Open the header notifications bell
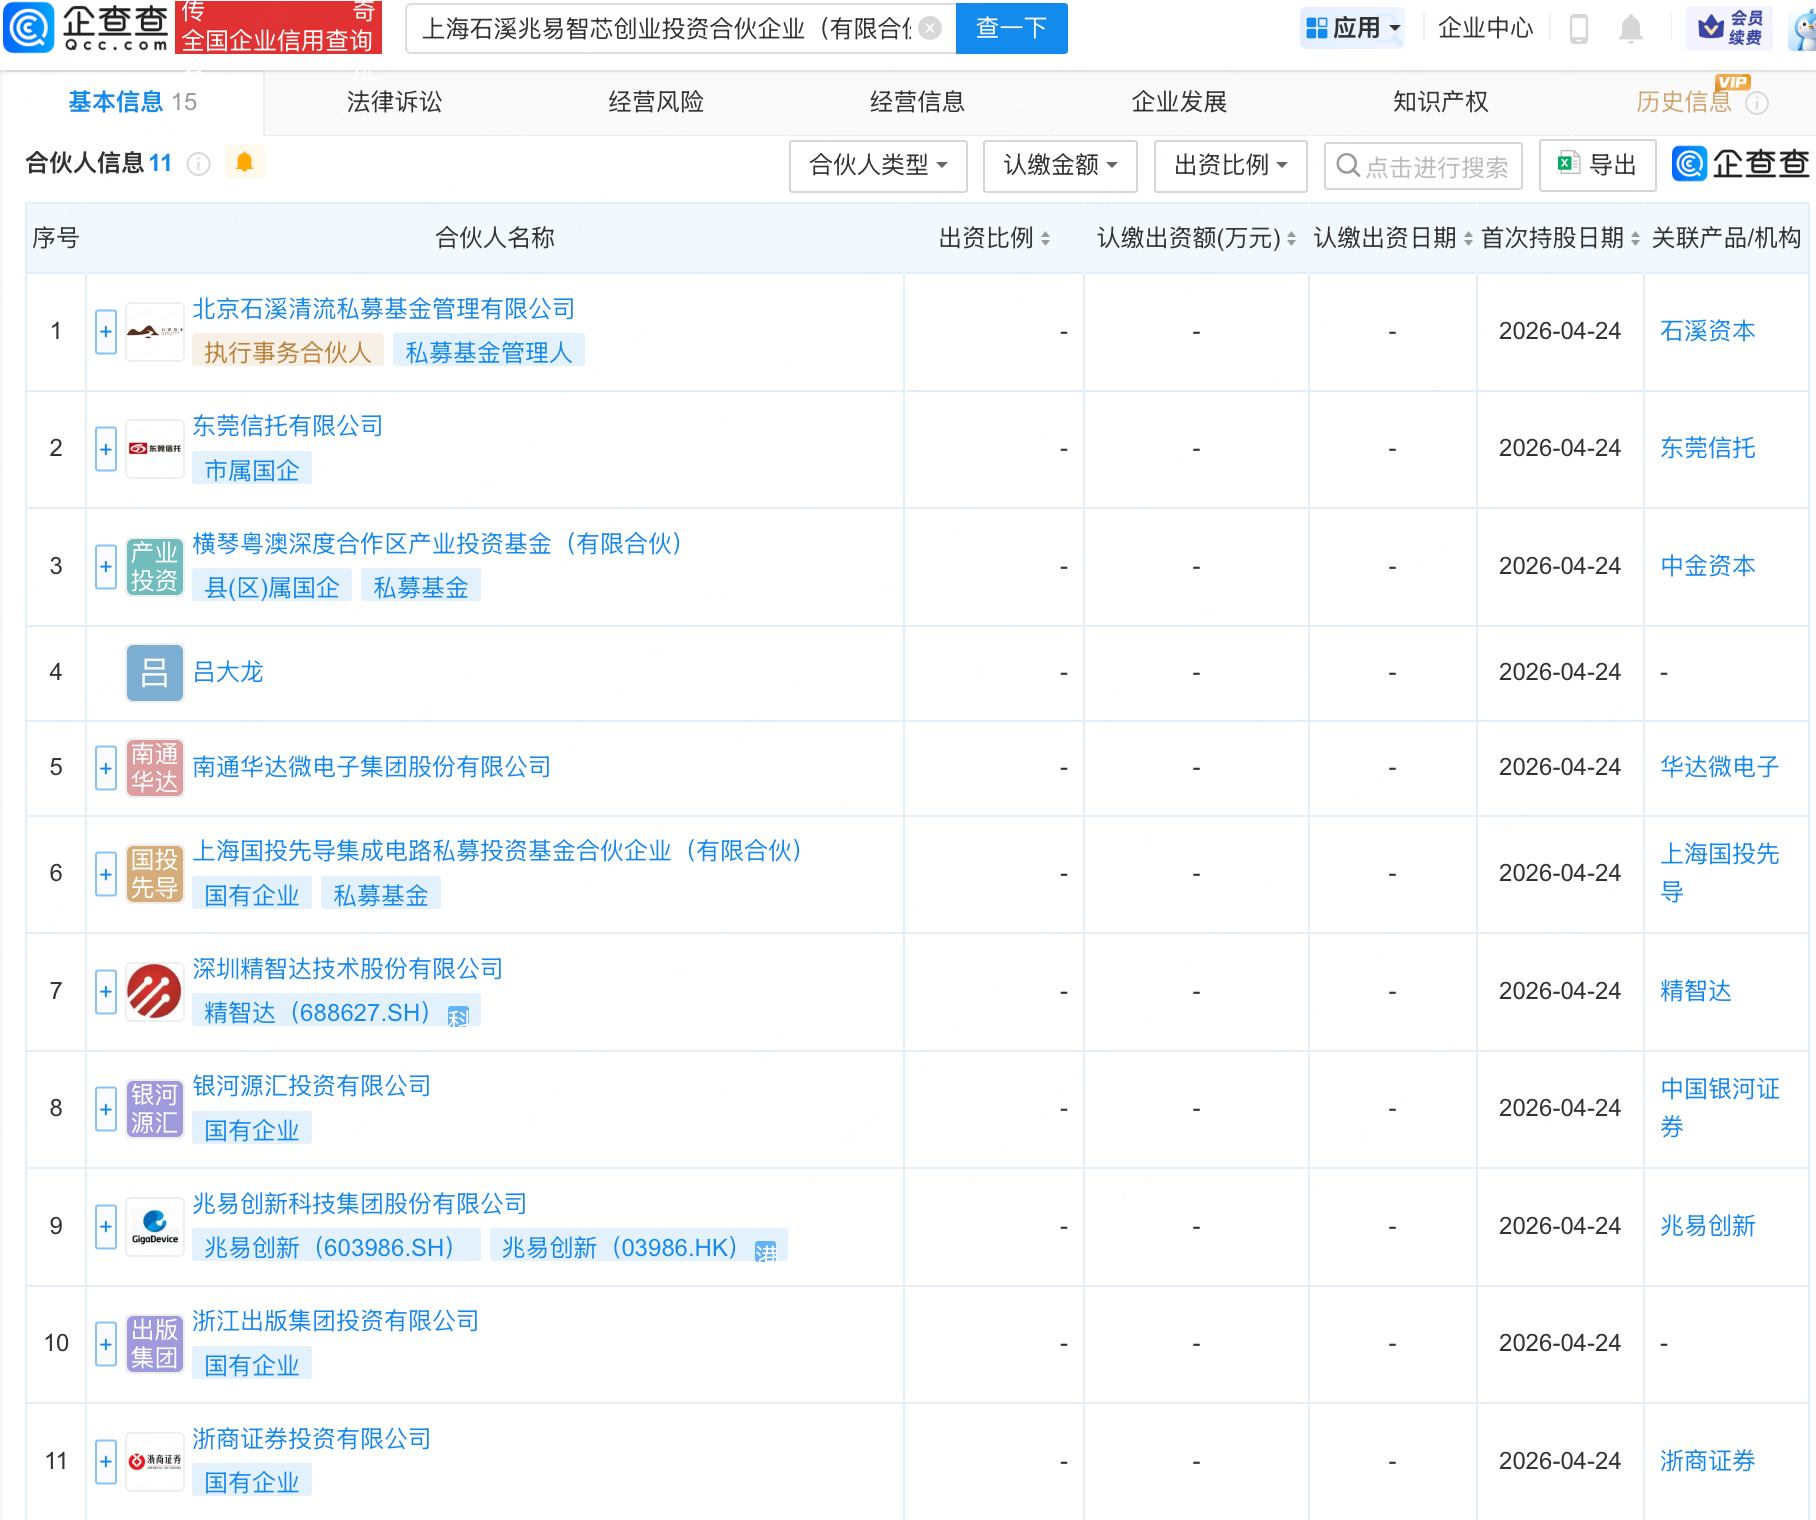This screenshot has width=1816, height=1520. point(1631,29)
